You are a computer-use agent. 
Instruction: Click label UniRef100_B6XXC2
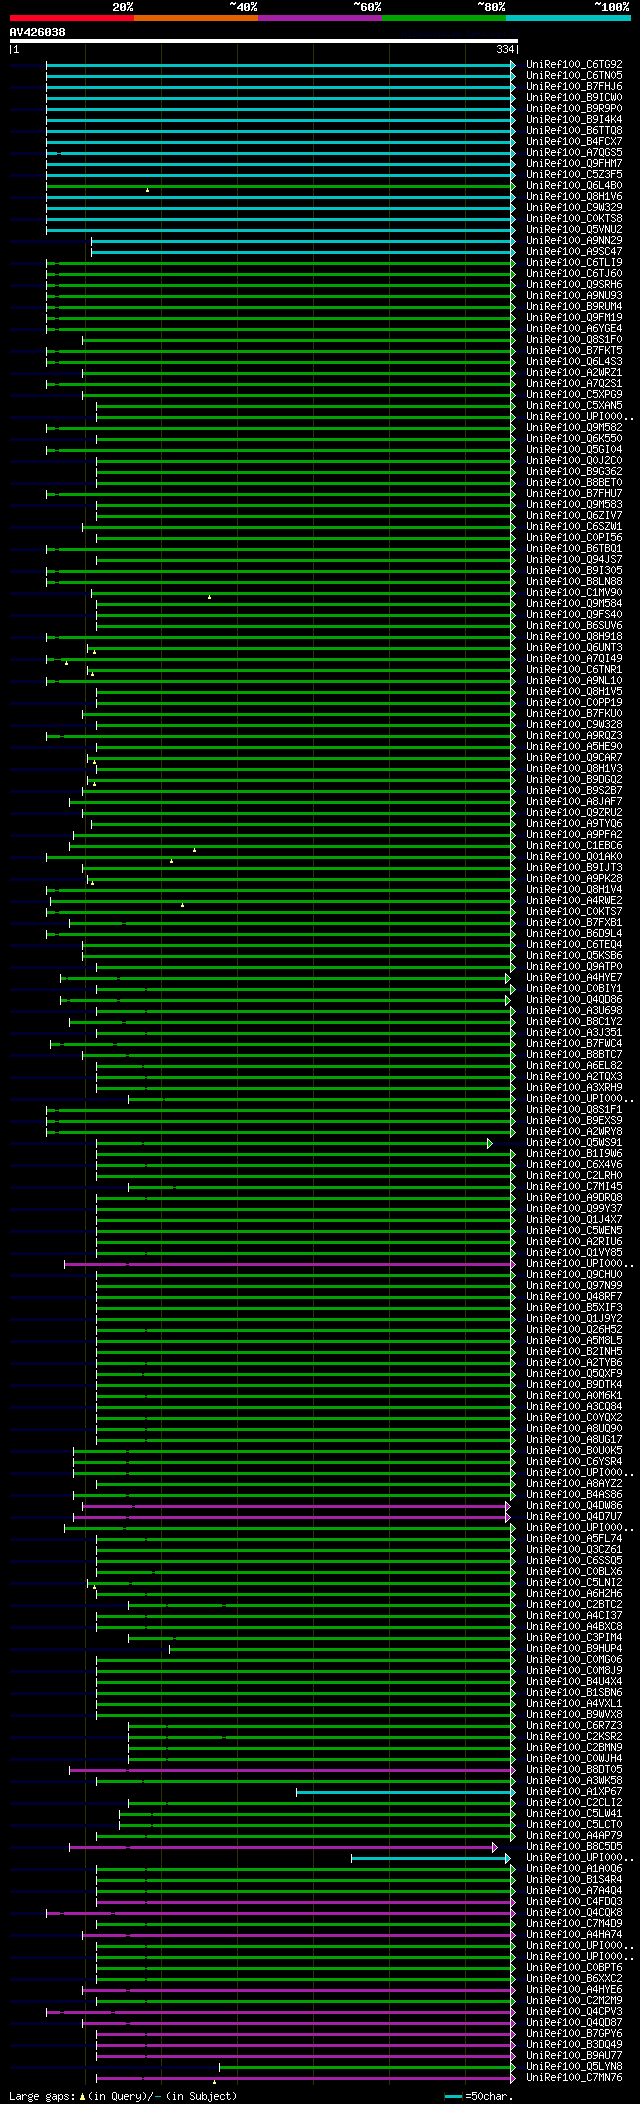click(x=574, y=1979)
